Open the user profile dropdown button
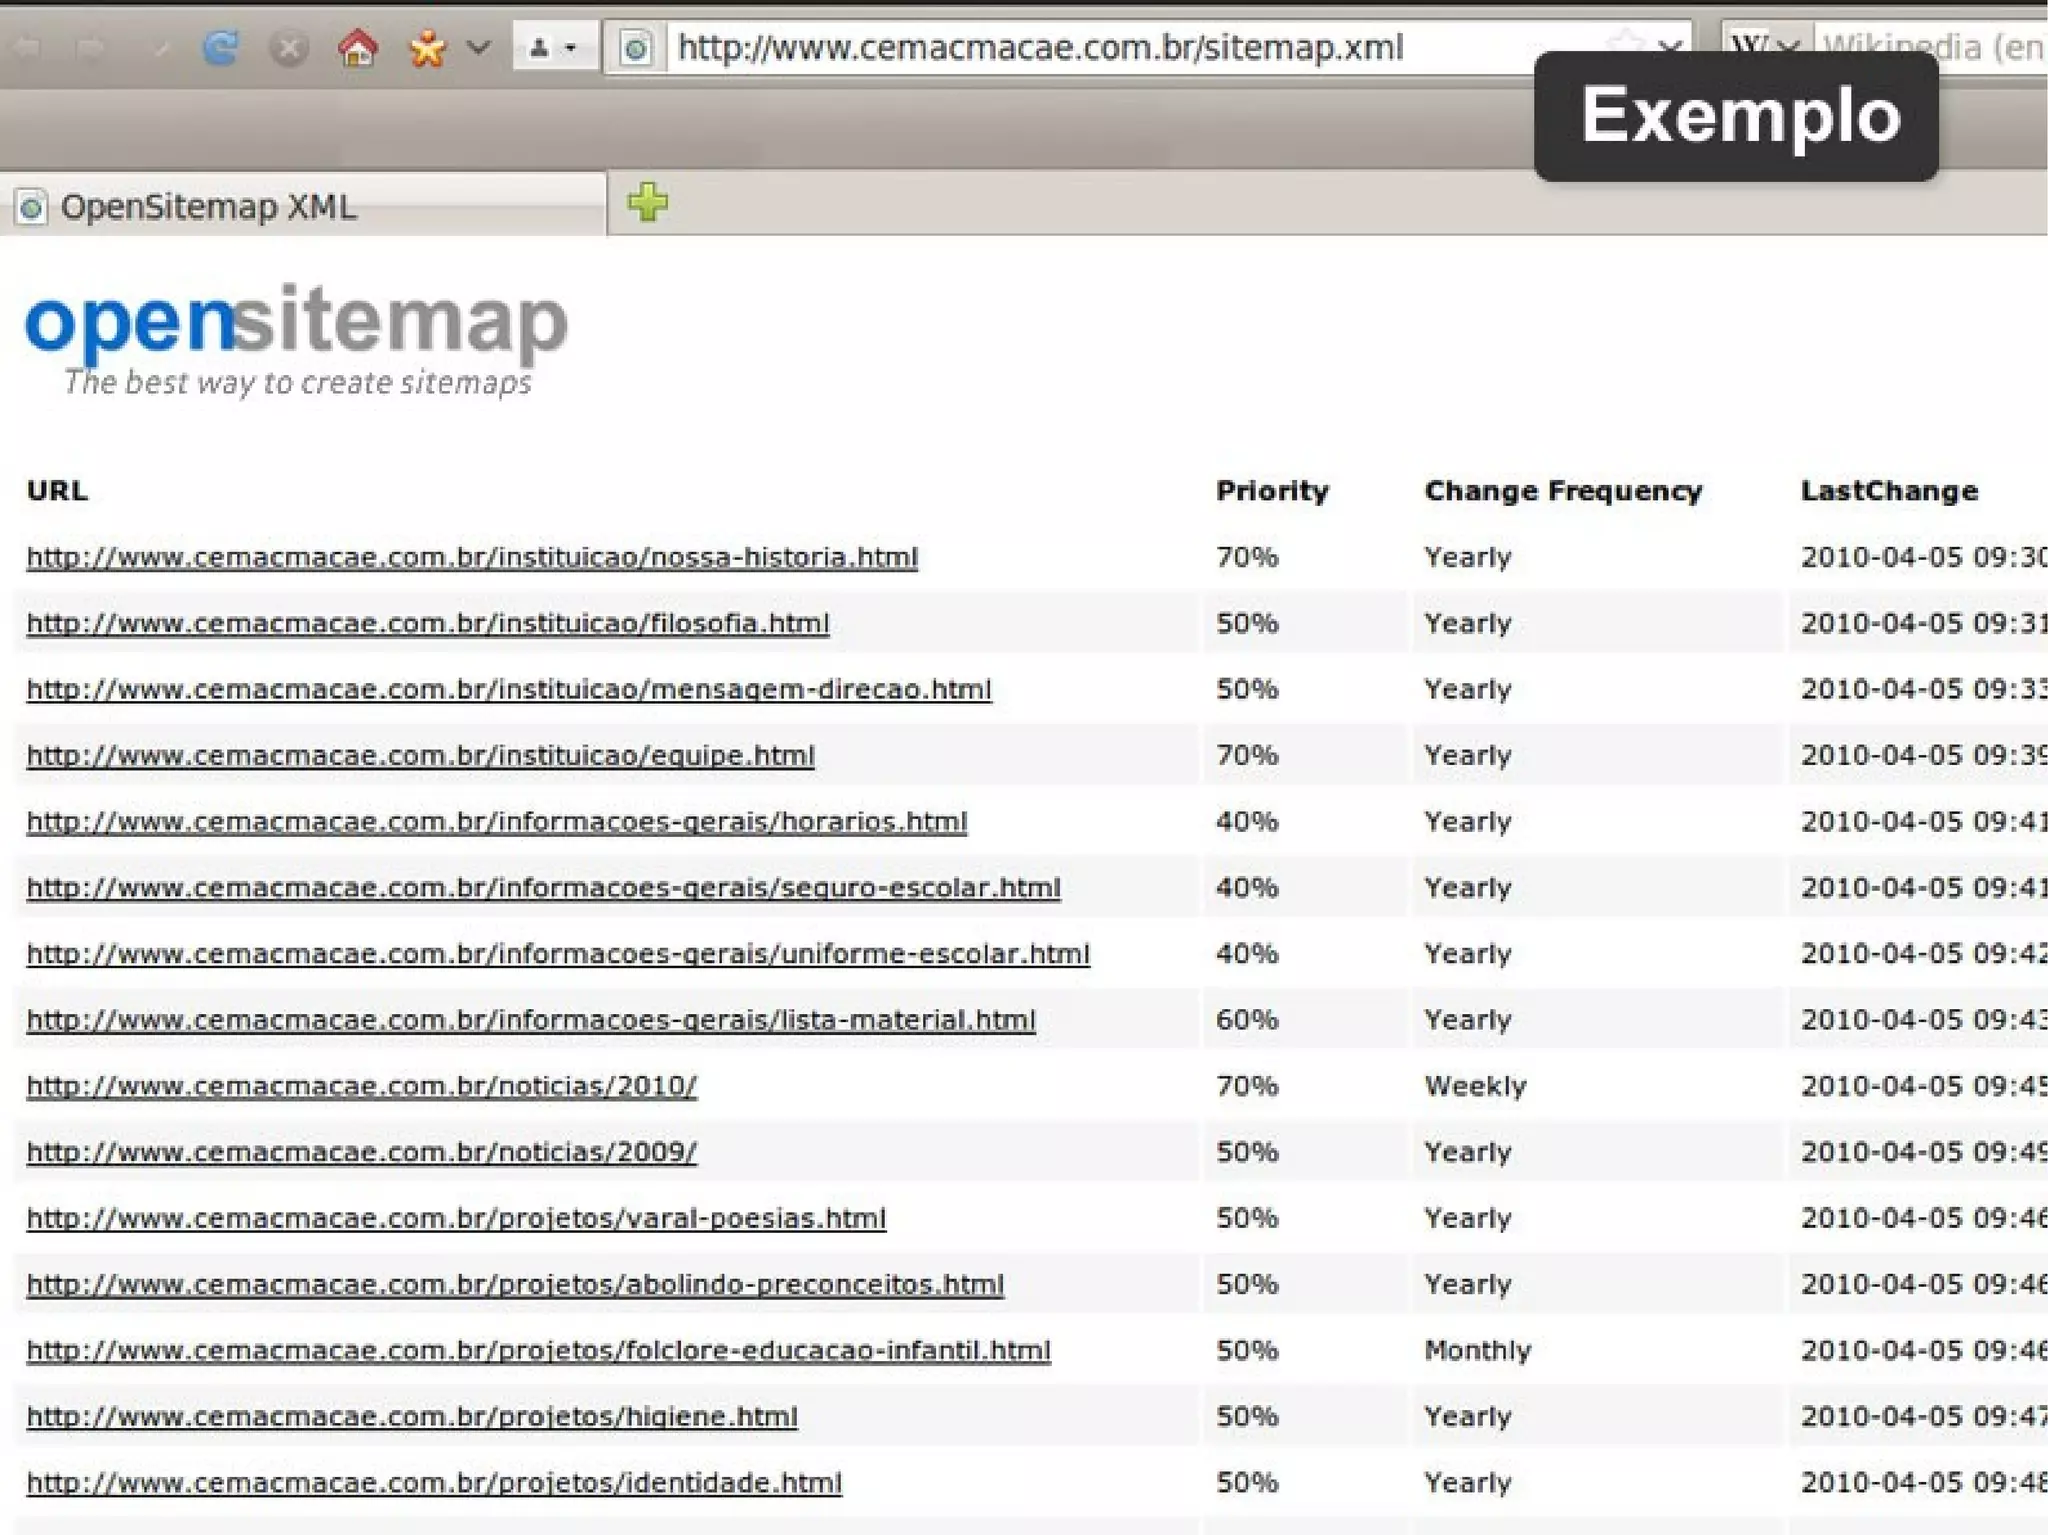This screenshot has width=2048, height=1535. pyautogui.click(x=553, y=47)
